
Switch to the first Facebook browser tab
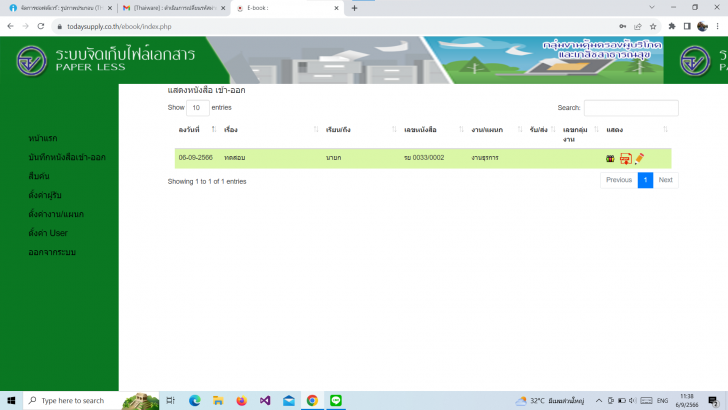tap(60, 8)
